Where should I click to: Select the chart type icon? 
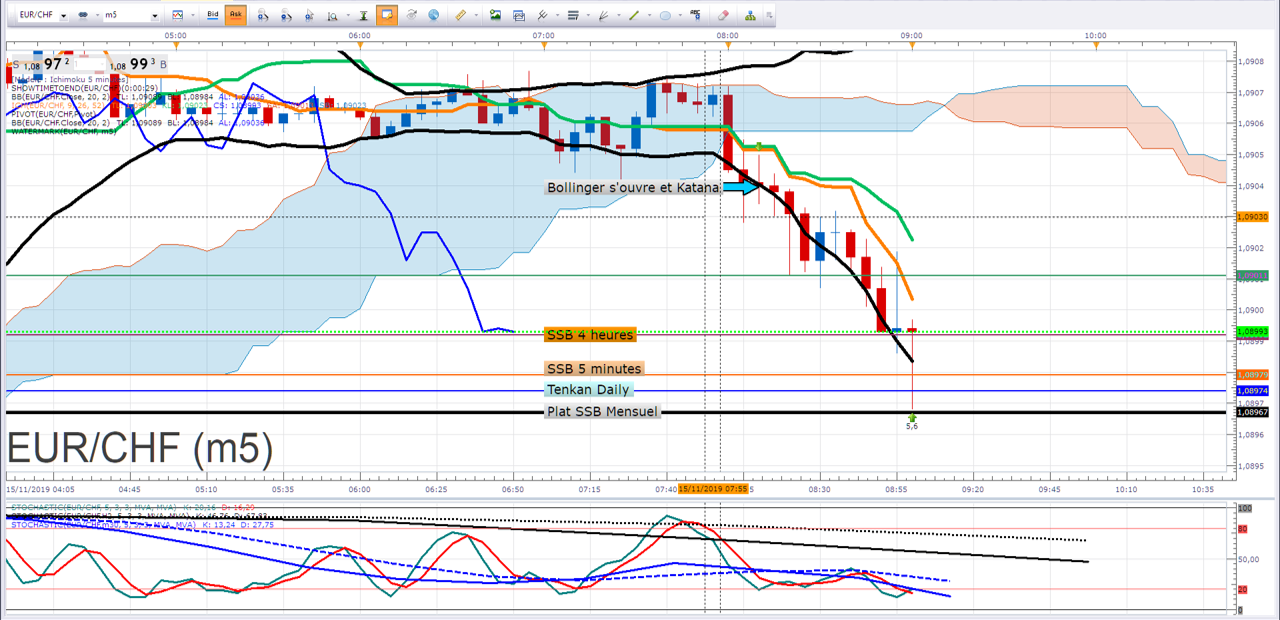coord(177,16)
